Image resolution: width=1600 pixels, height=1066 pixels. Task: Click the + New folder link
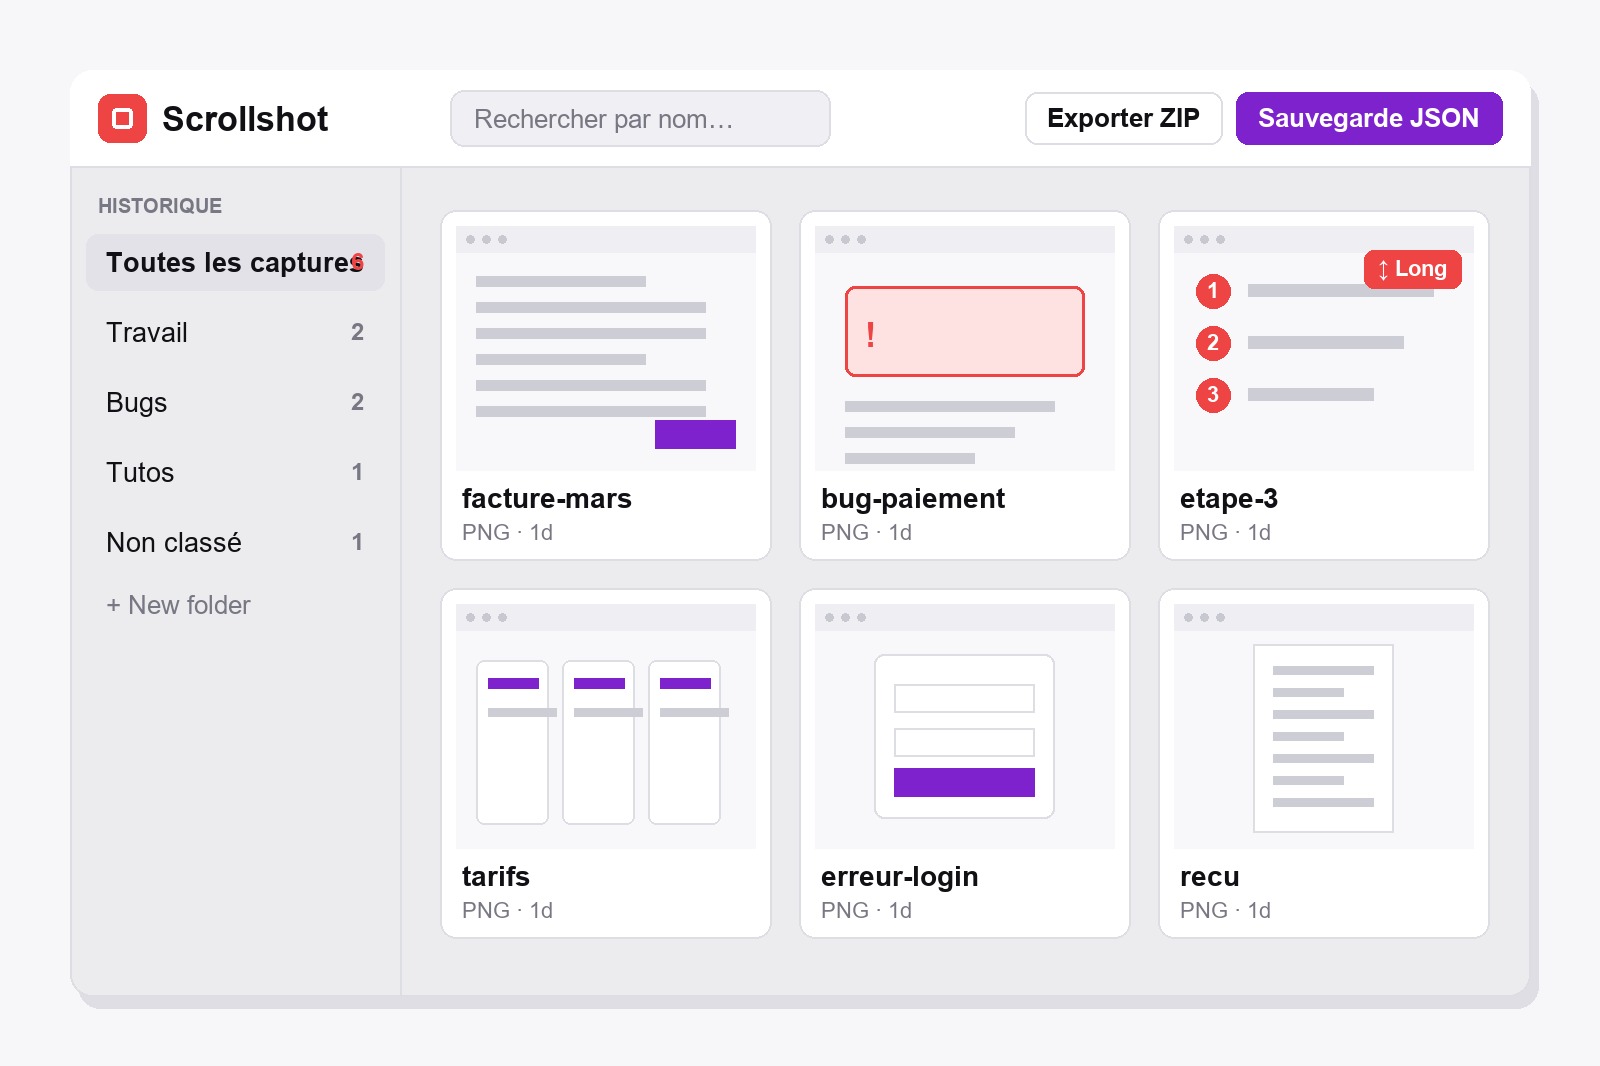178,605
